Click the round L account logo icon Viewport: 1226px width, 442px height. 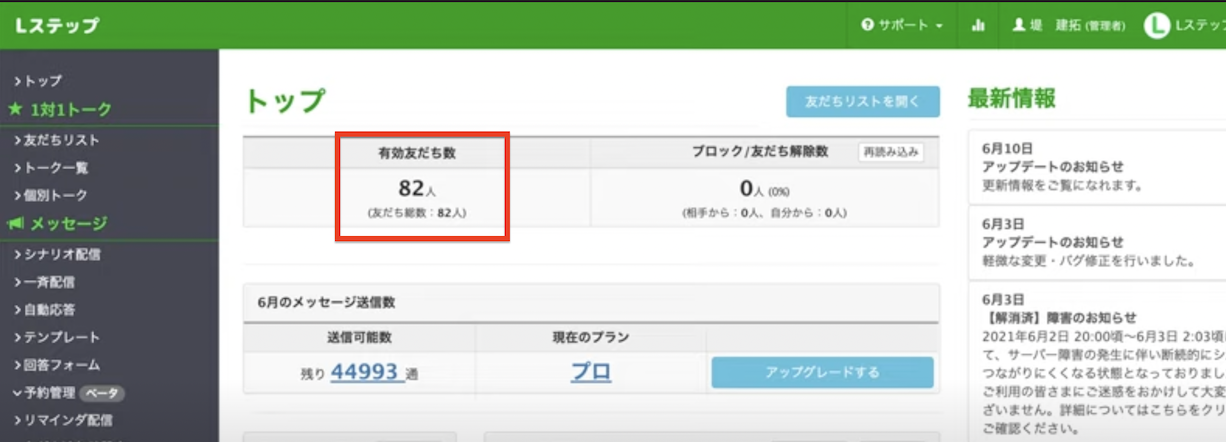(1157, 26)
